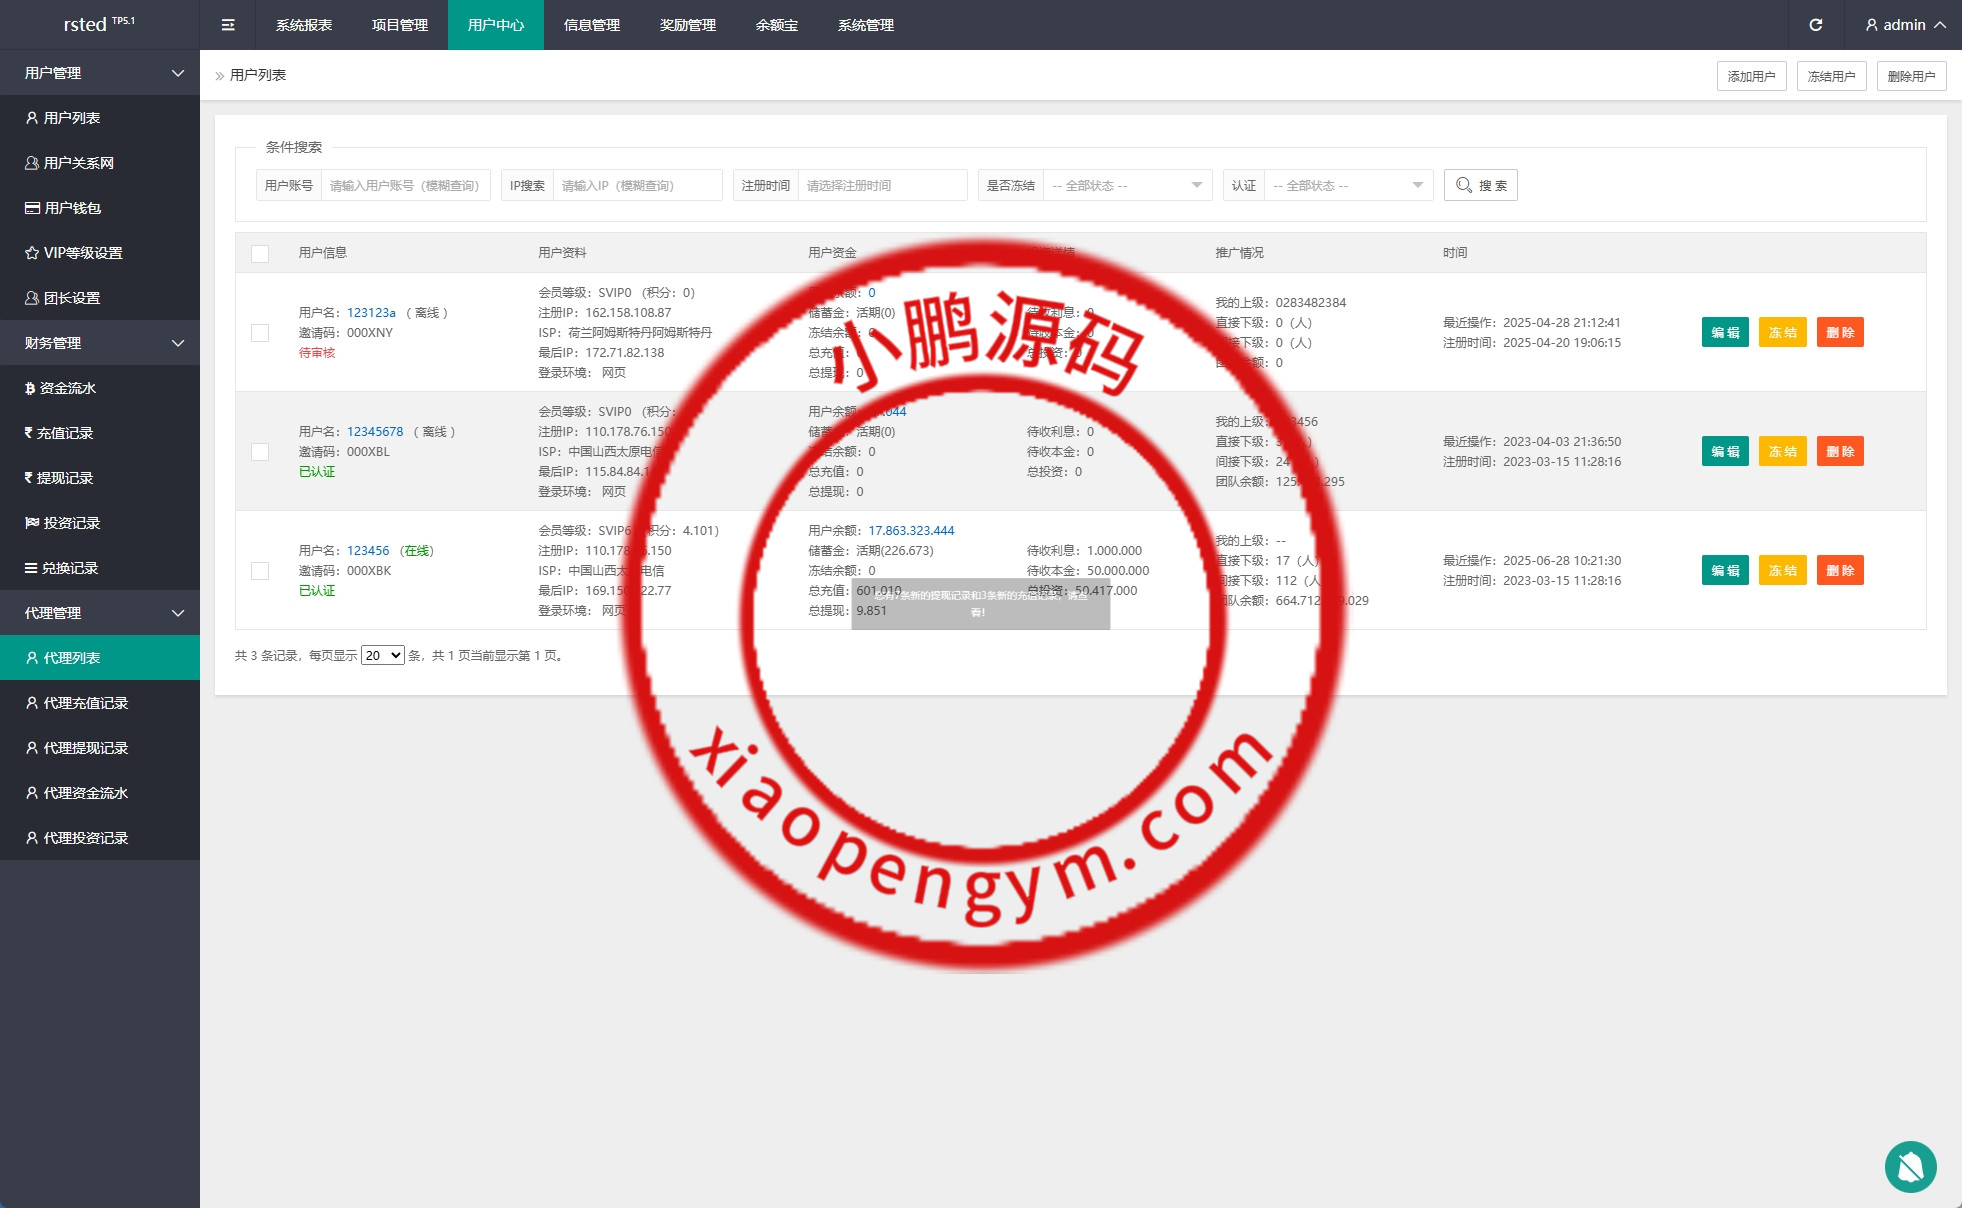Screen dimensions: 1962x1208
Task: Click the search magnifier button
Action: pos(1480,185)
